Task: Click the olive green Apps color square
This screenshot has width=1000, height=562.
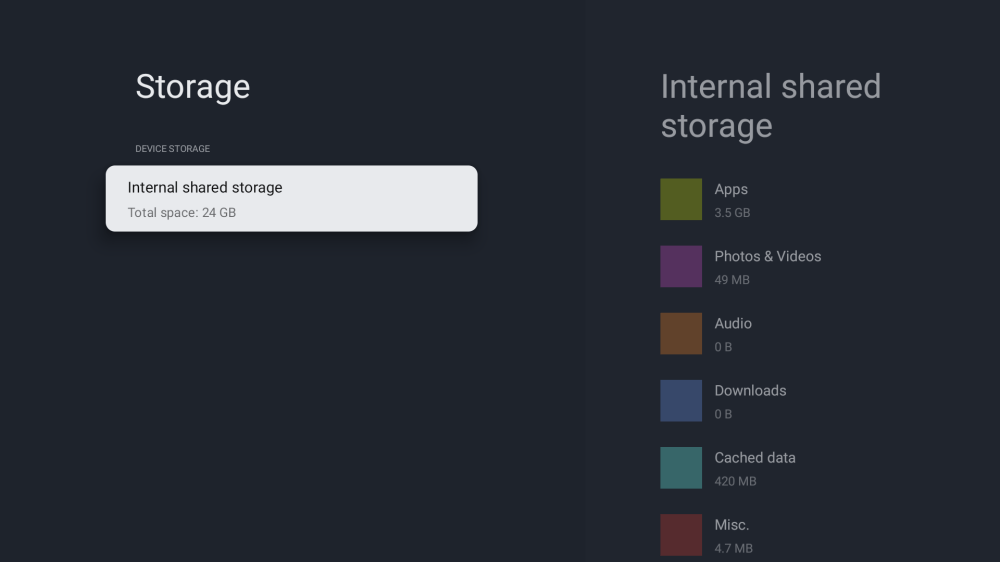Action: [x=681, y=199]
